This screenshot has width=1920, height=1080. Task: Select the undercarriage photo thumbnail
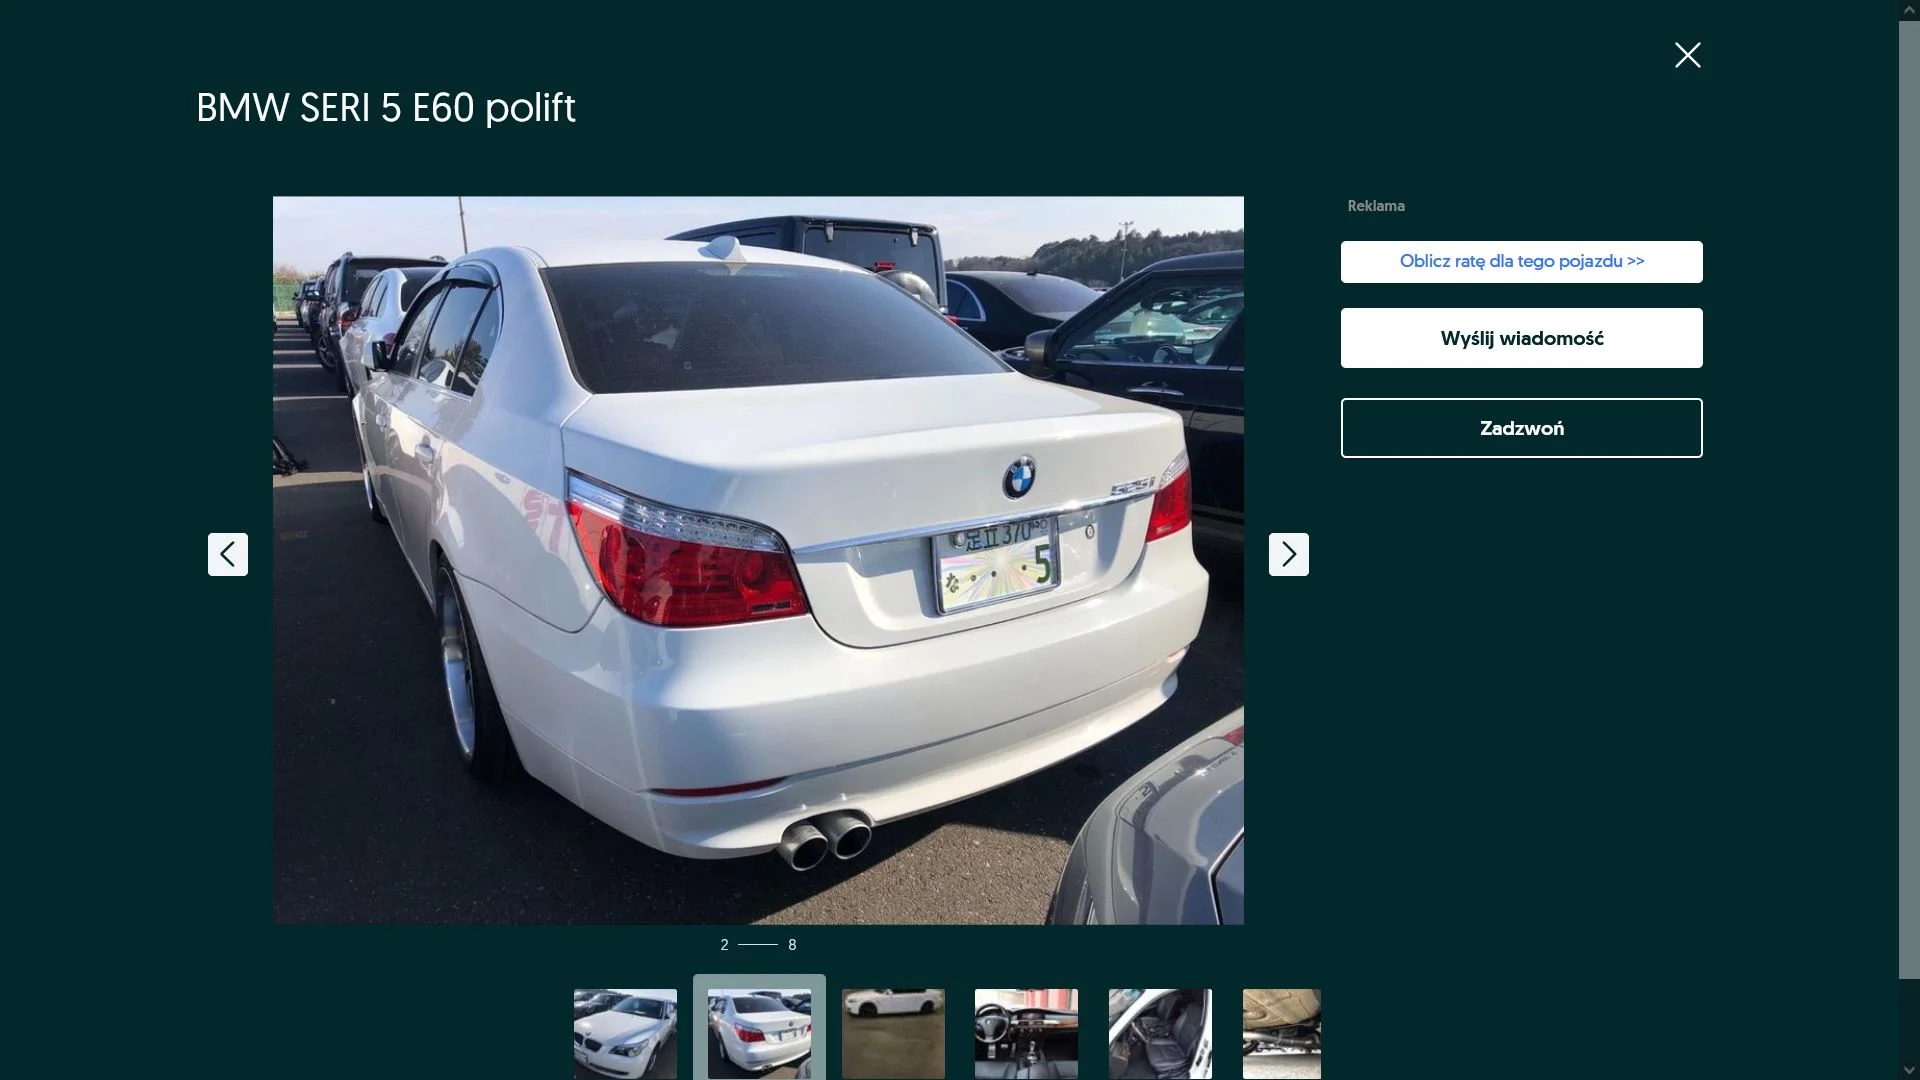point(1281,1034)
